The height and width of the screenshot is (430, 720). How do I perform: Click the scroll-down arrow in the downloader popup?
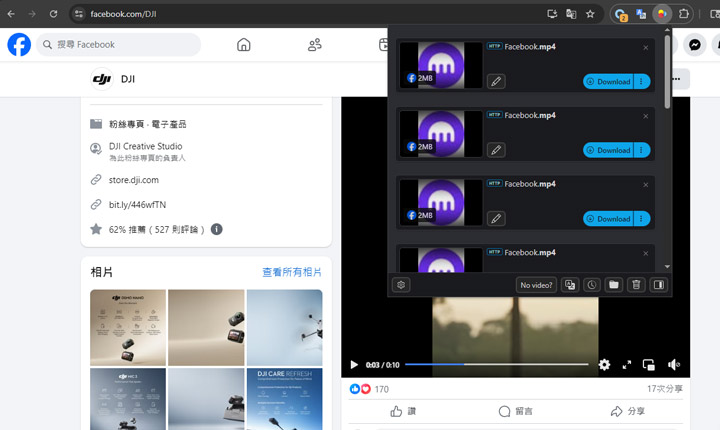pyautogui.click(x=667, y=266)
